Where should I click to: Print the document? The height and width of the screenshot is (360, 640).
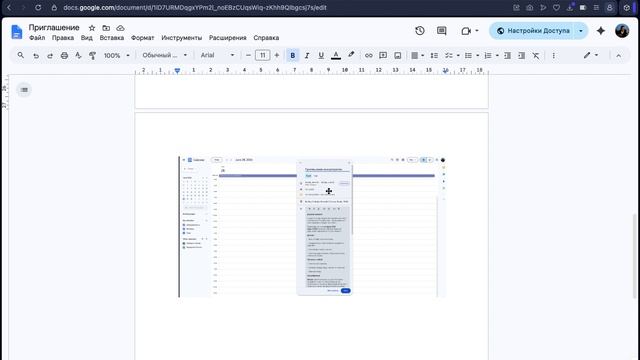click(64, 56)
